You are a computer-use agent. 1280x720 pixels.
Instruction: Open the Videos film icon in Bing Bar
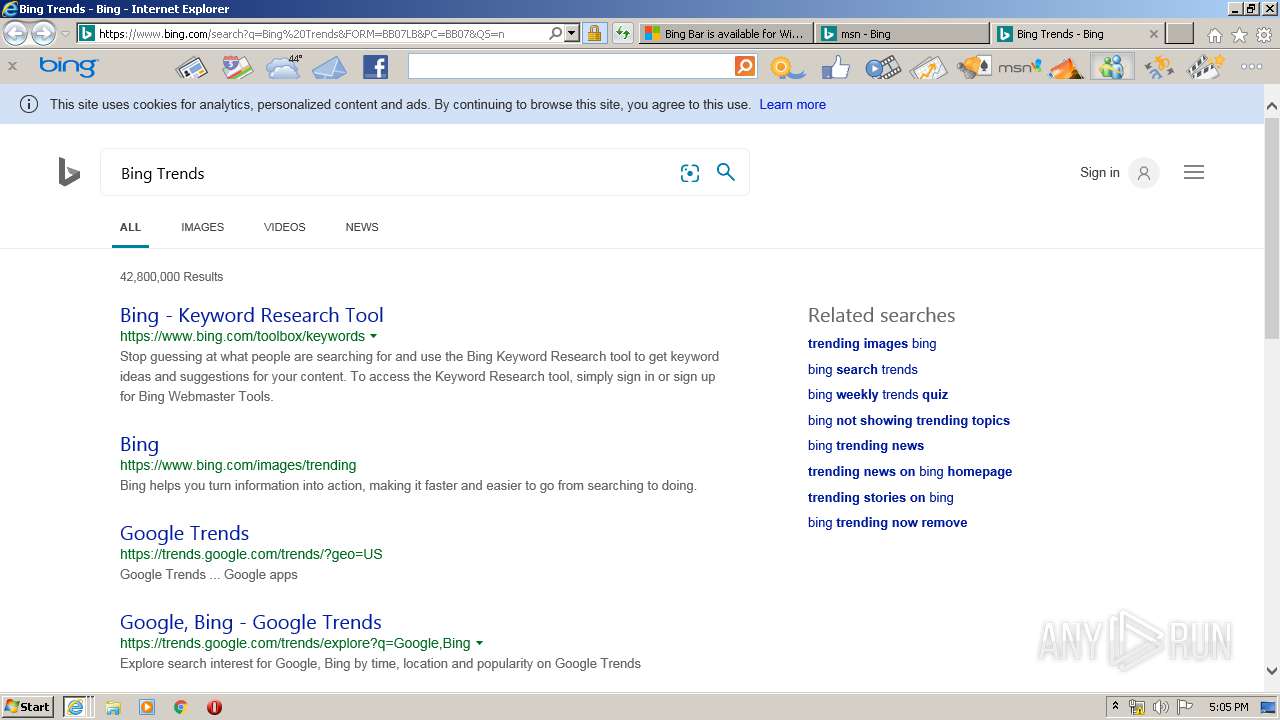pos(882,68)
